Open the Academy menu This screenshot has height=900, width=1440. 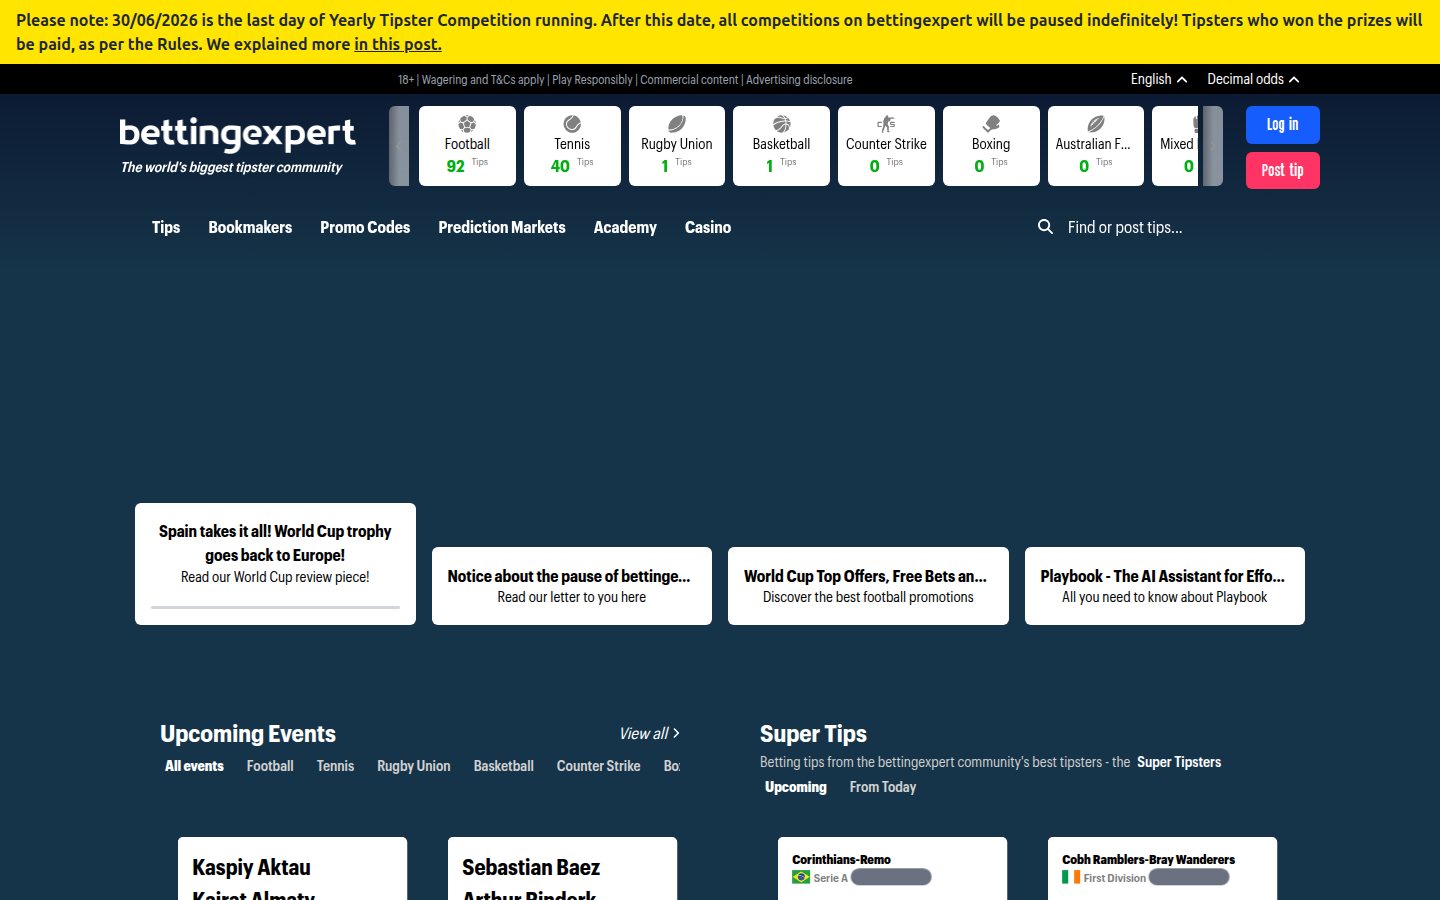[x=625, y=227]
